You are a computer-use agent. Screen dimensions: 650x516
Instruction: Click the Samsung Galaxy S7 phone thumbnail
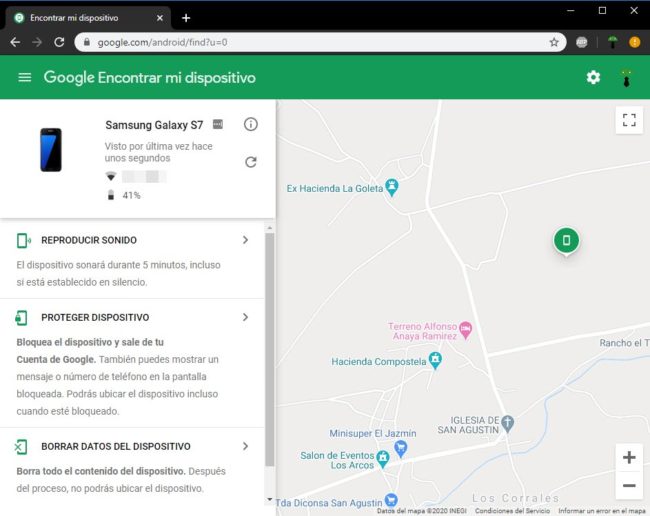[x=51, y=150]
